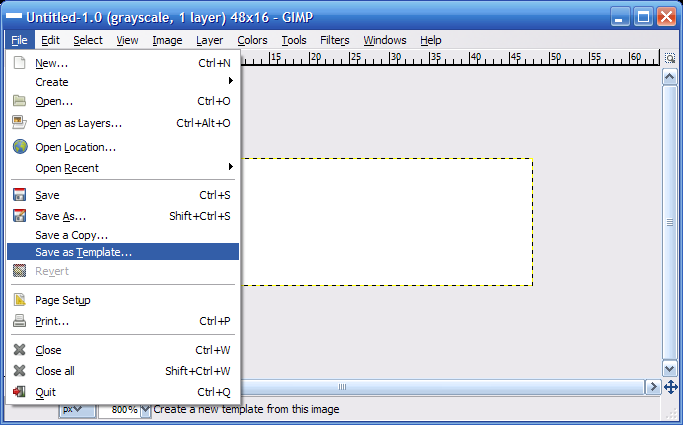Click the vertical scrollbar thumb
Image resolution: width=683 pixels, height=425 pixels.
tap(669, 222)
